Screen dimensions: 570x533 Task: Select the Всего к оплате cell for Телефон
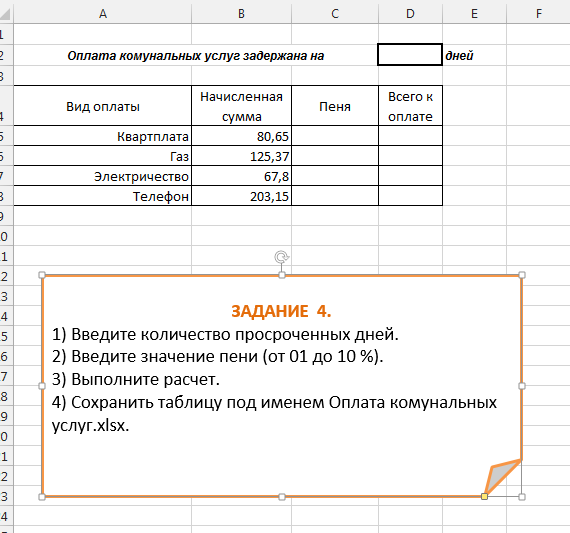tap(410, 196)
